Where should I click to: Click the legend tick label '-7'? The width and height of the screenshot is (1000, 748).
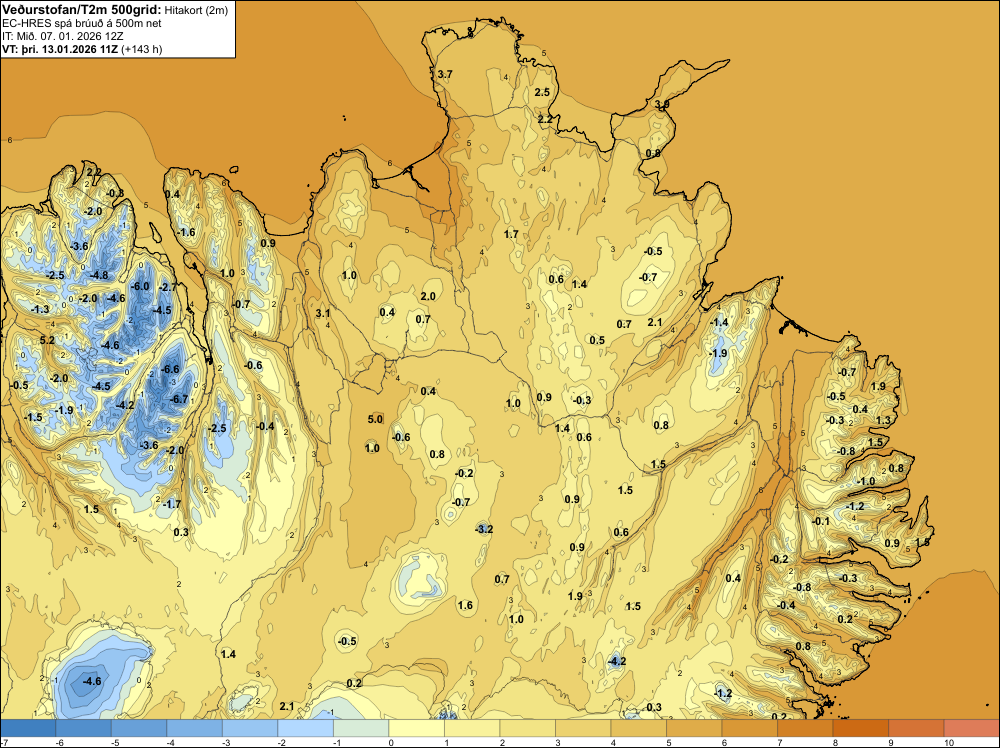tap(4, 742)
